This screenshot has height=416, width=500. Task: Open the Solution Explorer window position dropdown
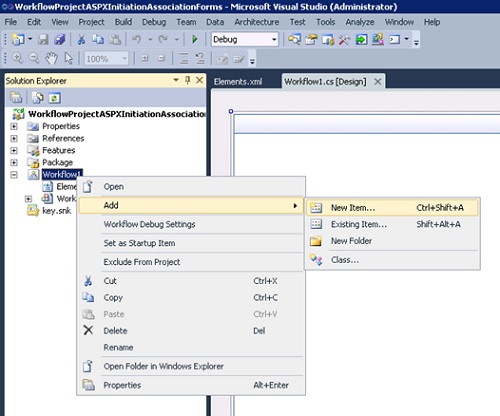coord(176,80)
